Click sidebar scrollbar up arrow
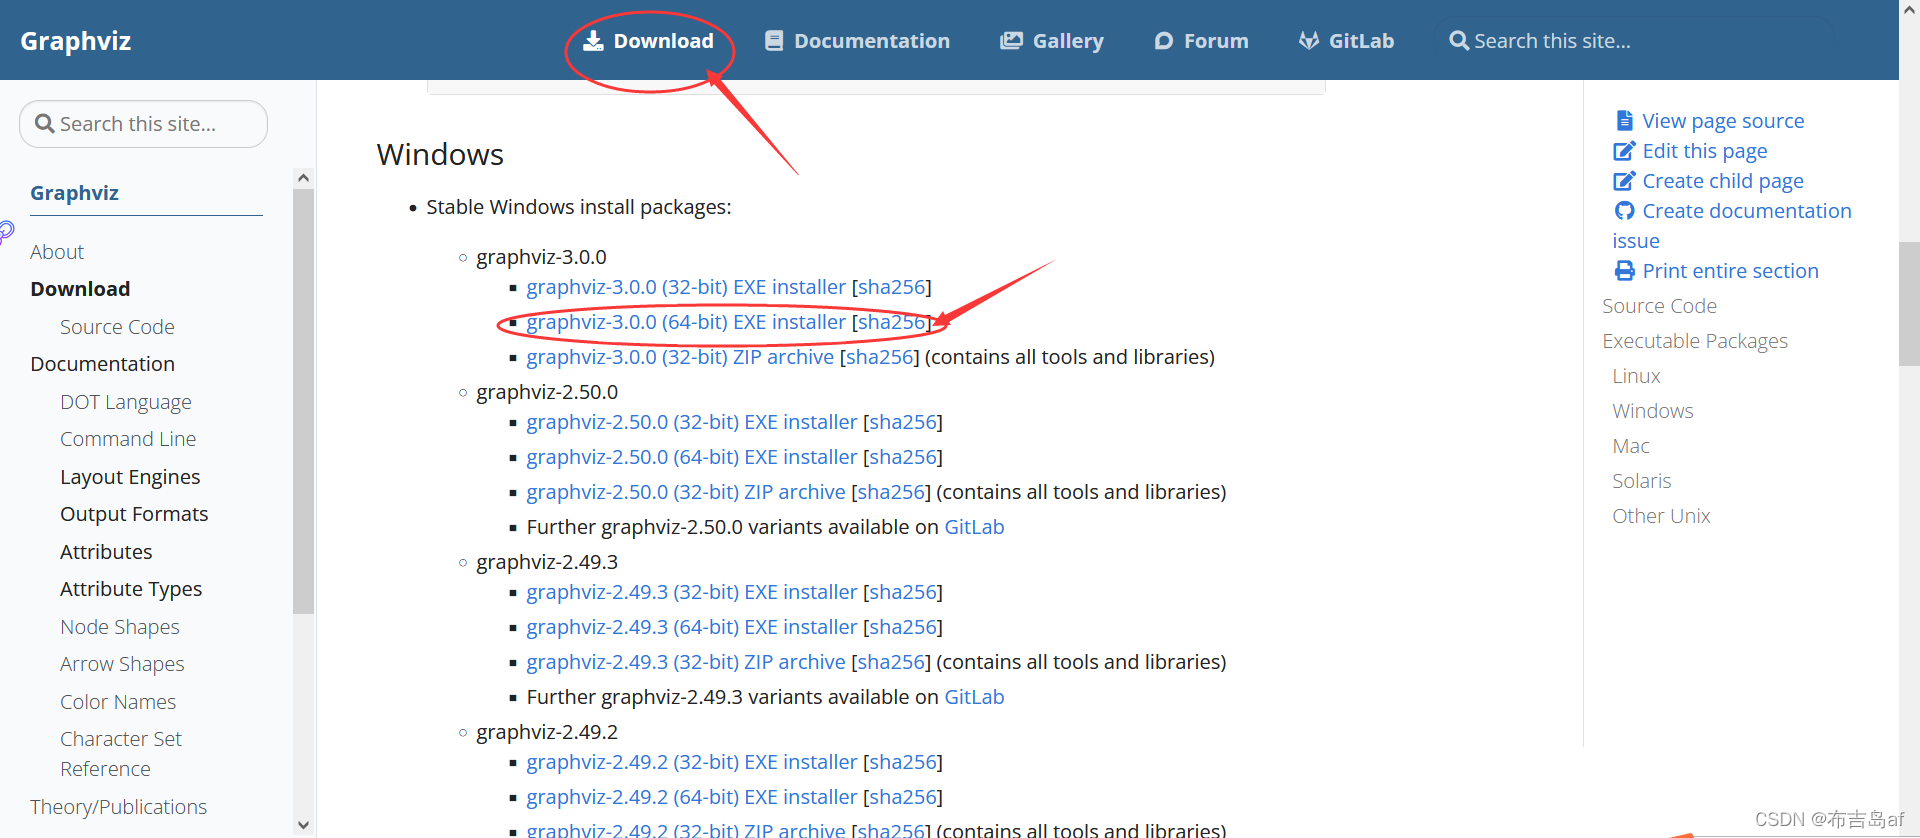The width and height of the screenshot is (1920, 838). point(303,178)
